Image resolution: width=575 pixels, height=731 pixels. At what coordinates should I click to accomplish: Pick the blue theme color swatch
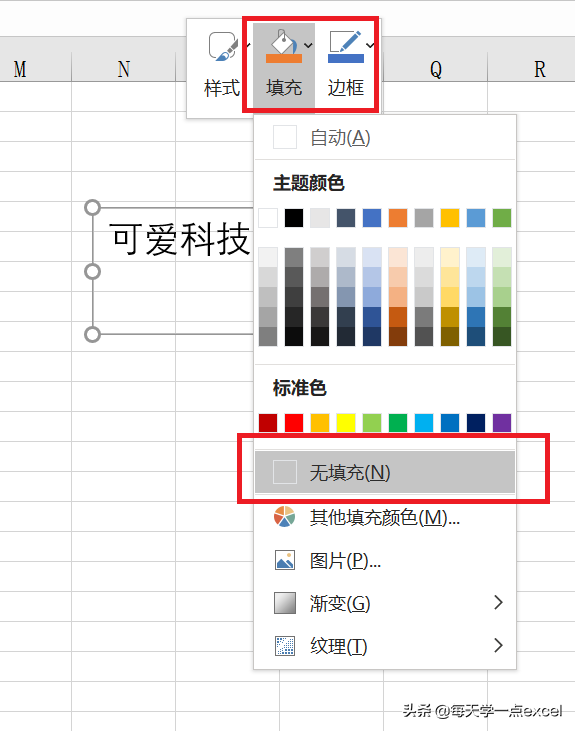coord(372,218)
